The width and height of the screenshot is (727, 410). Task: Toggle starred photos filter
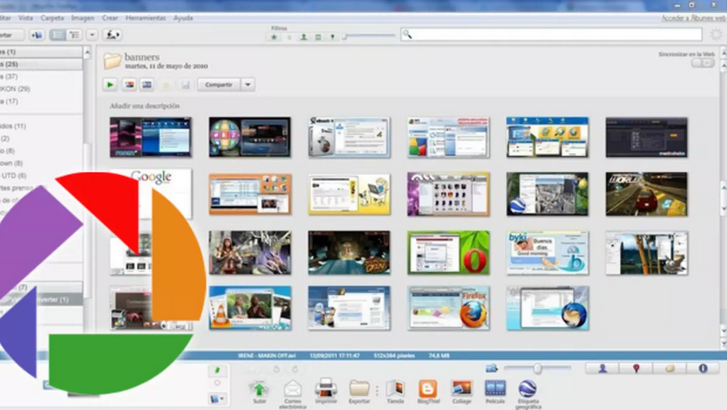pyautogui.click(x=274, y=37)
